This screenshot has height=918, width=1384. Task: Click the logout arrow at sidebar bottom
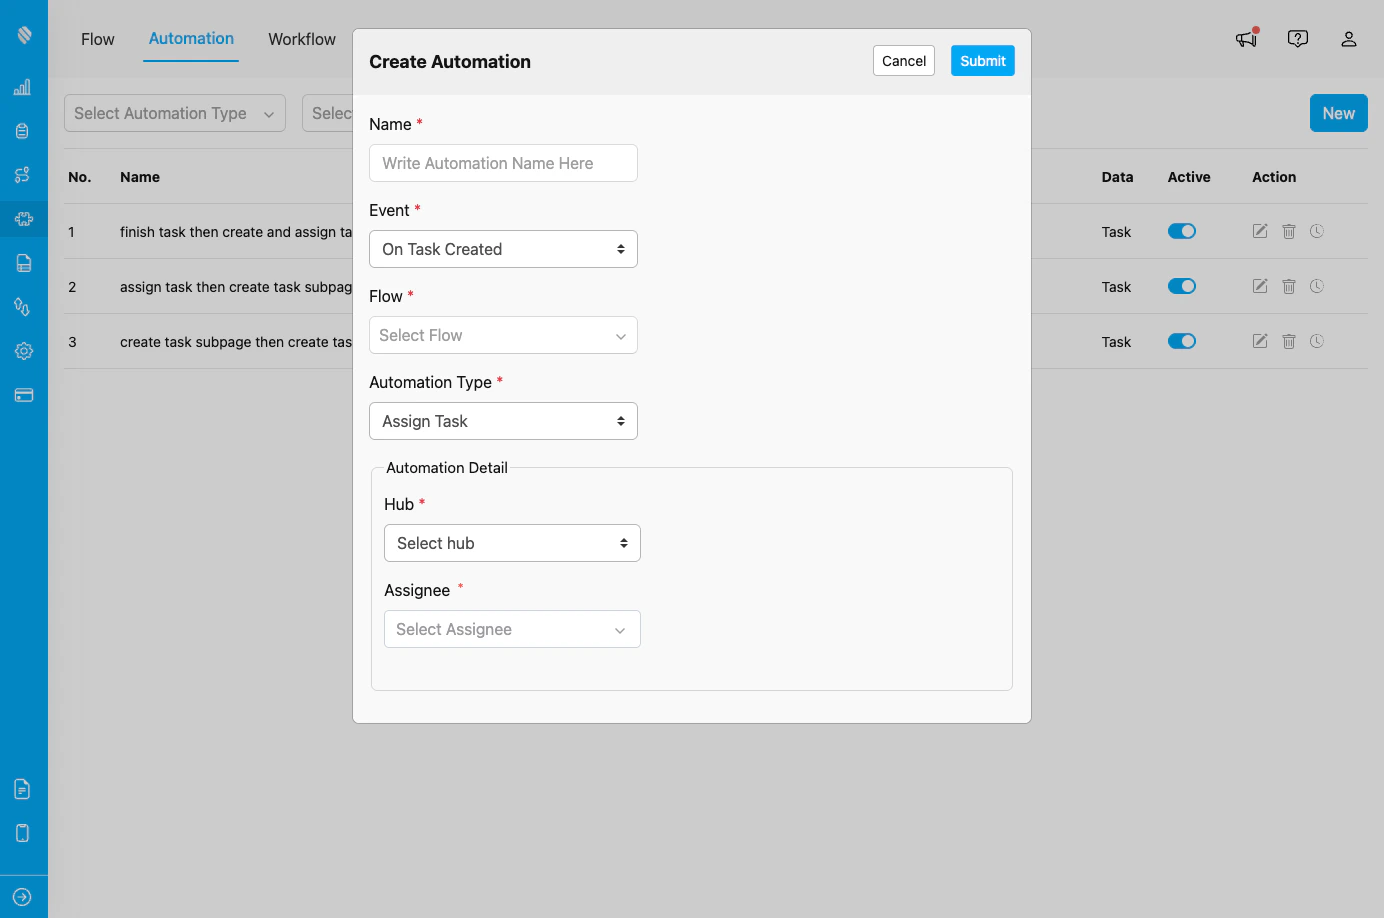pyautogui.click(x=22, y=896)
